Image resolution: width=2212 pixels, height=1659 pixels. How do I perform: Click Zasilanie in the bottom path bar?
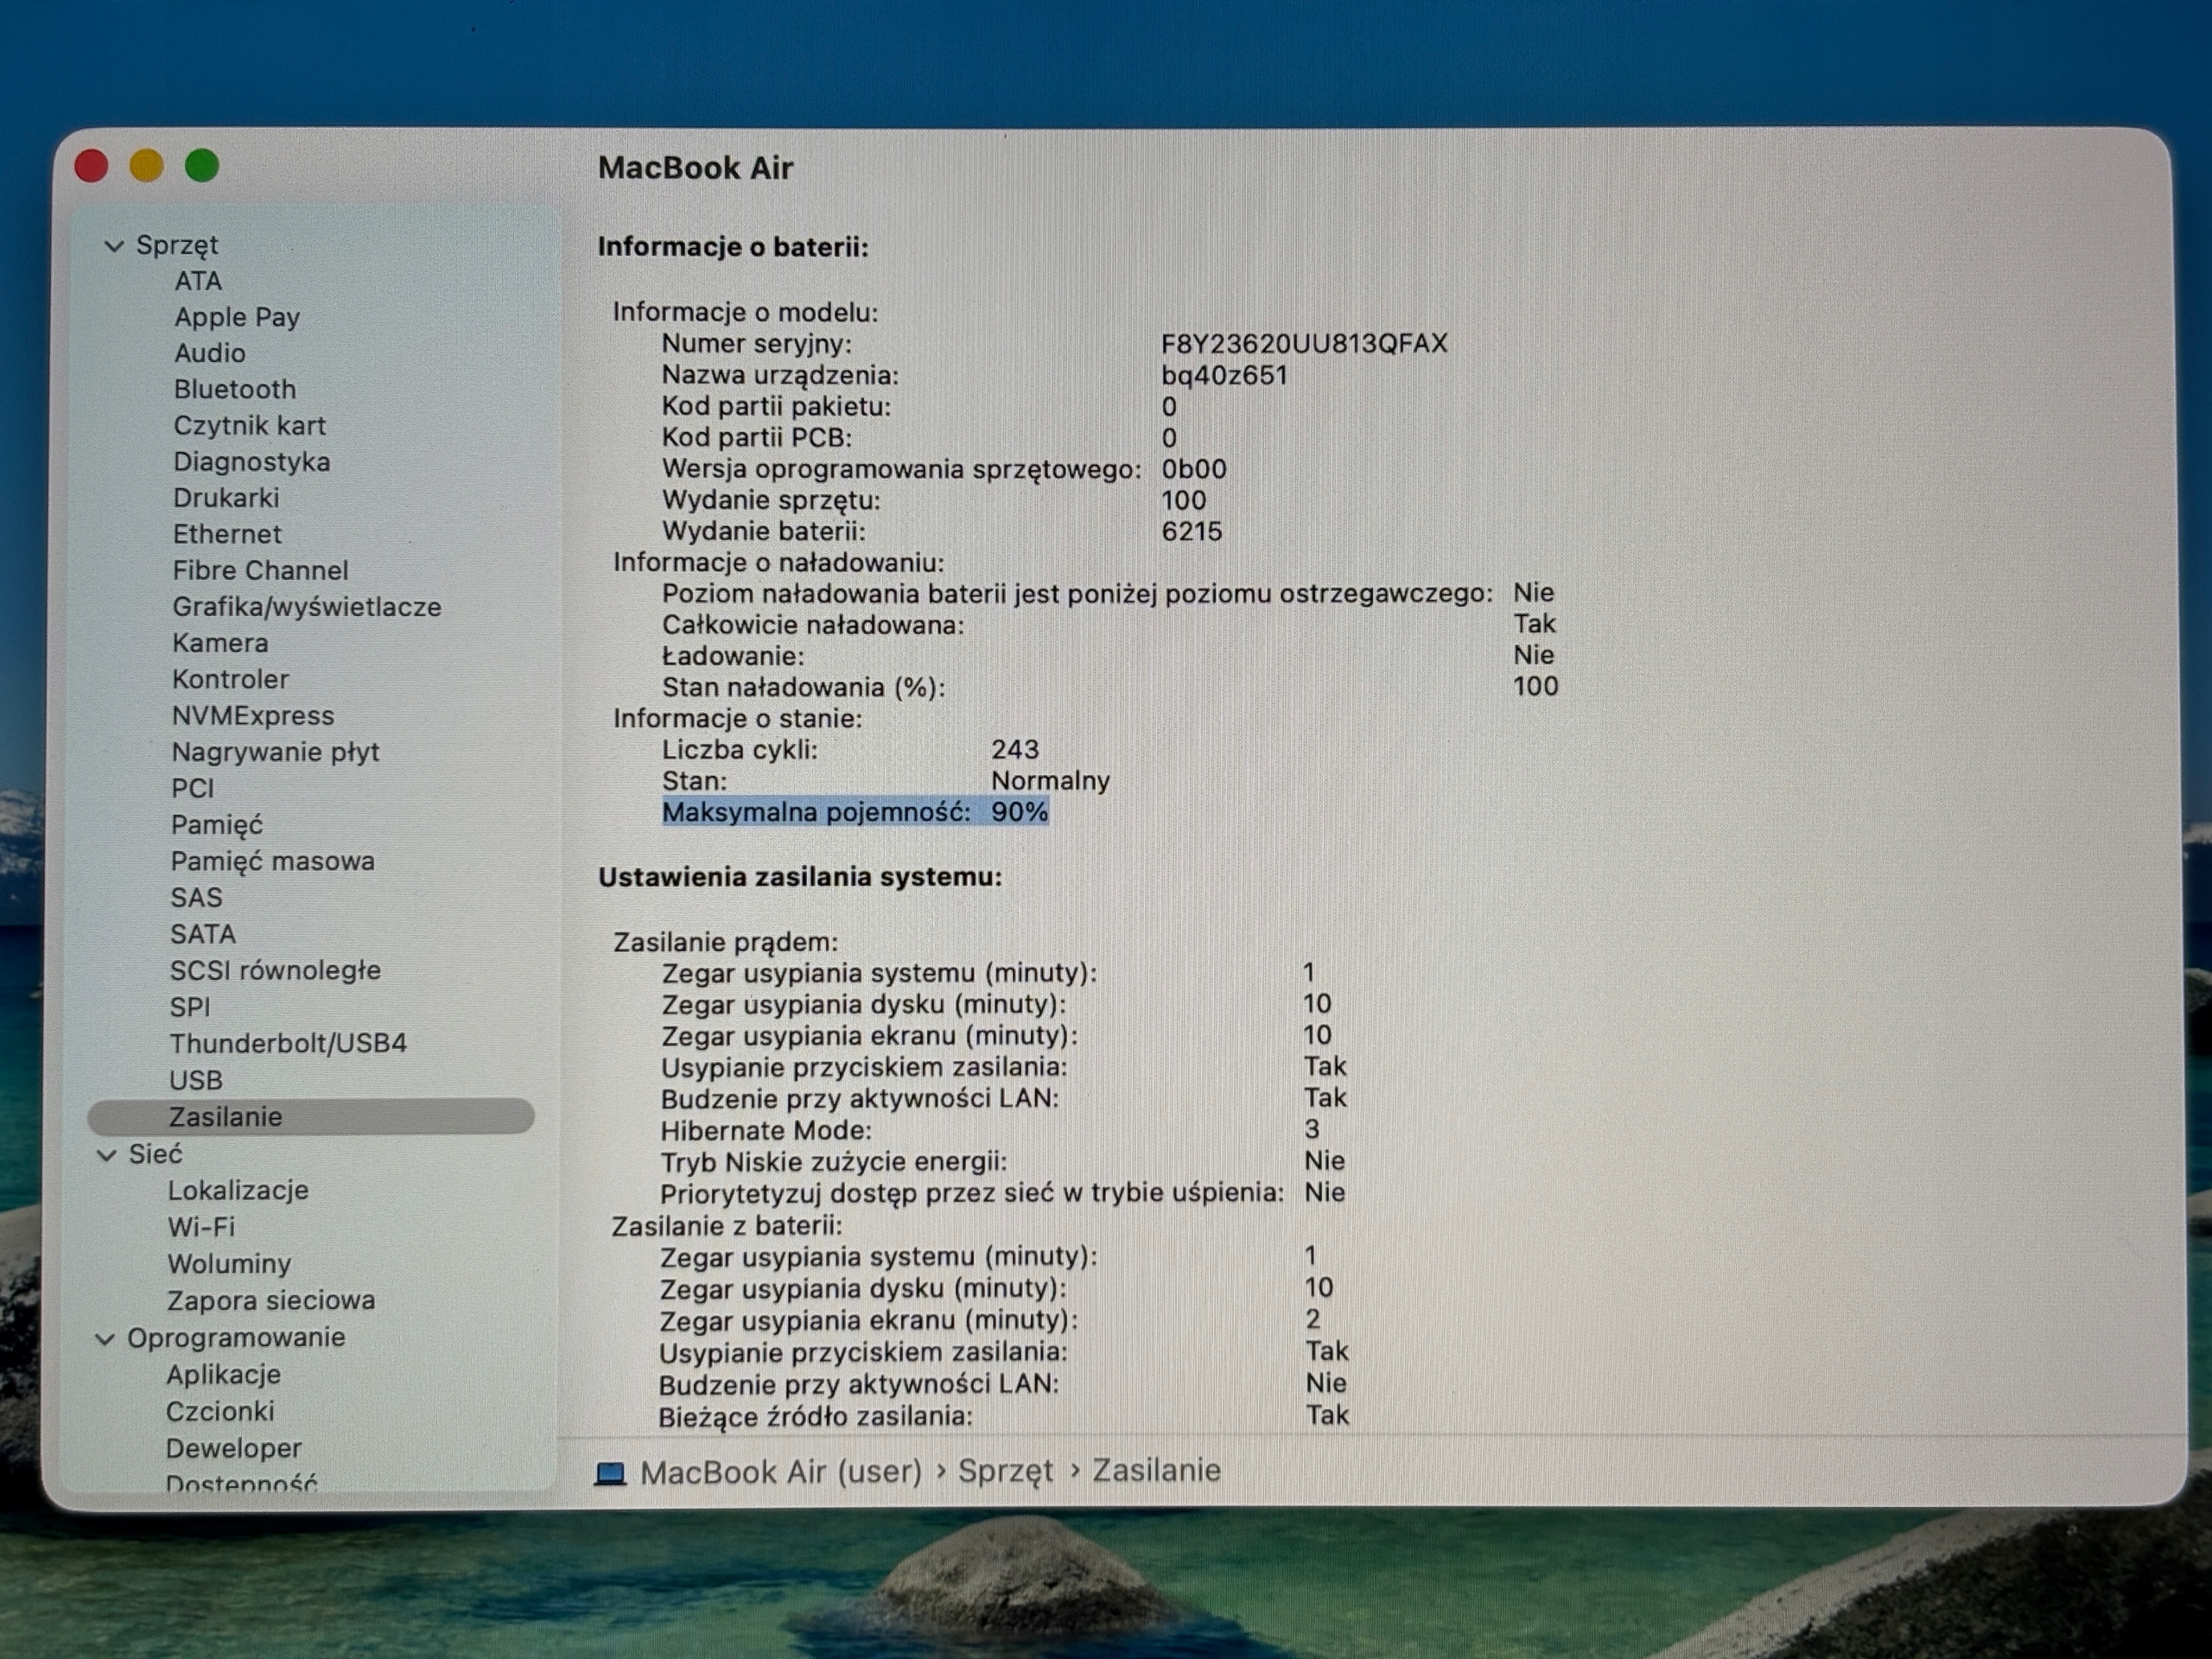pos(1156,1471)
